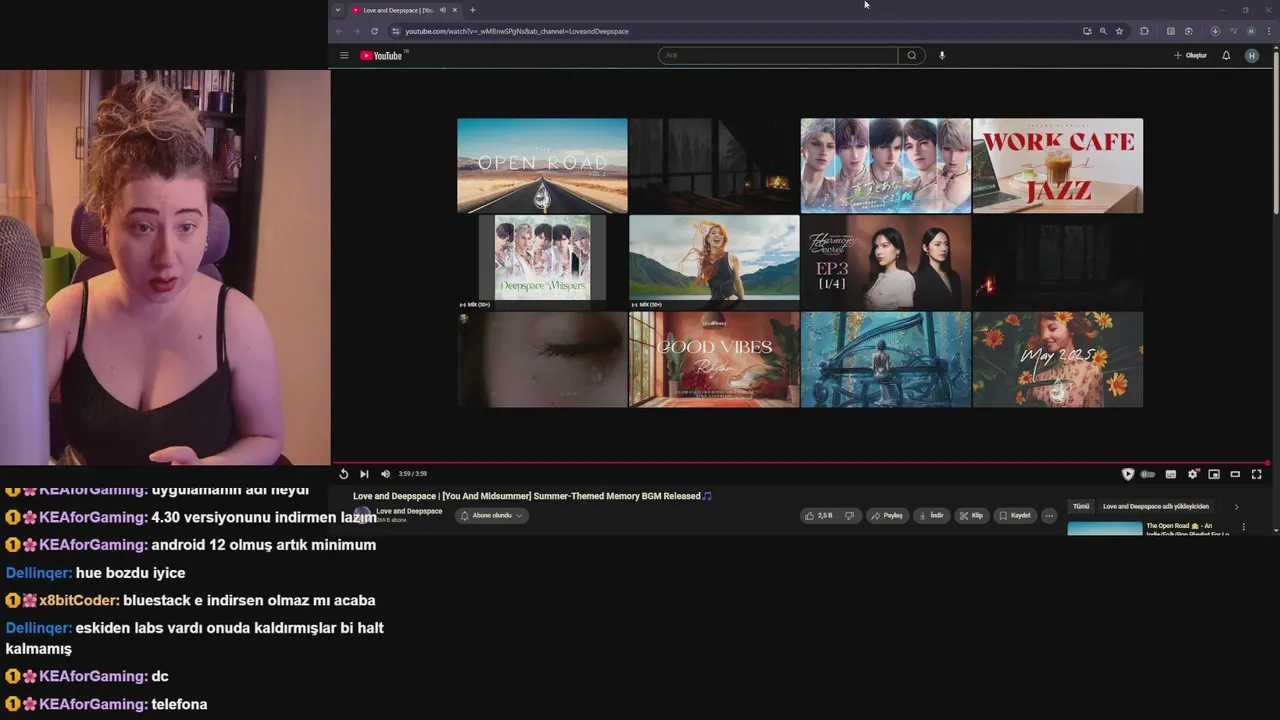Open The Open Road endscreen video

[x=542, y=166]
